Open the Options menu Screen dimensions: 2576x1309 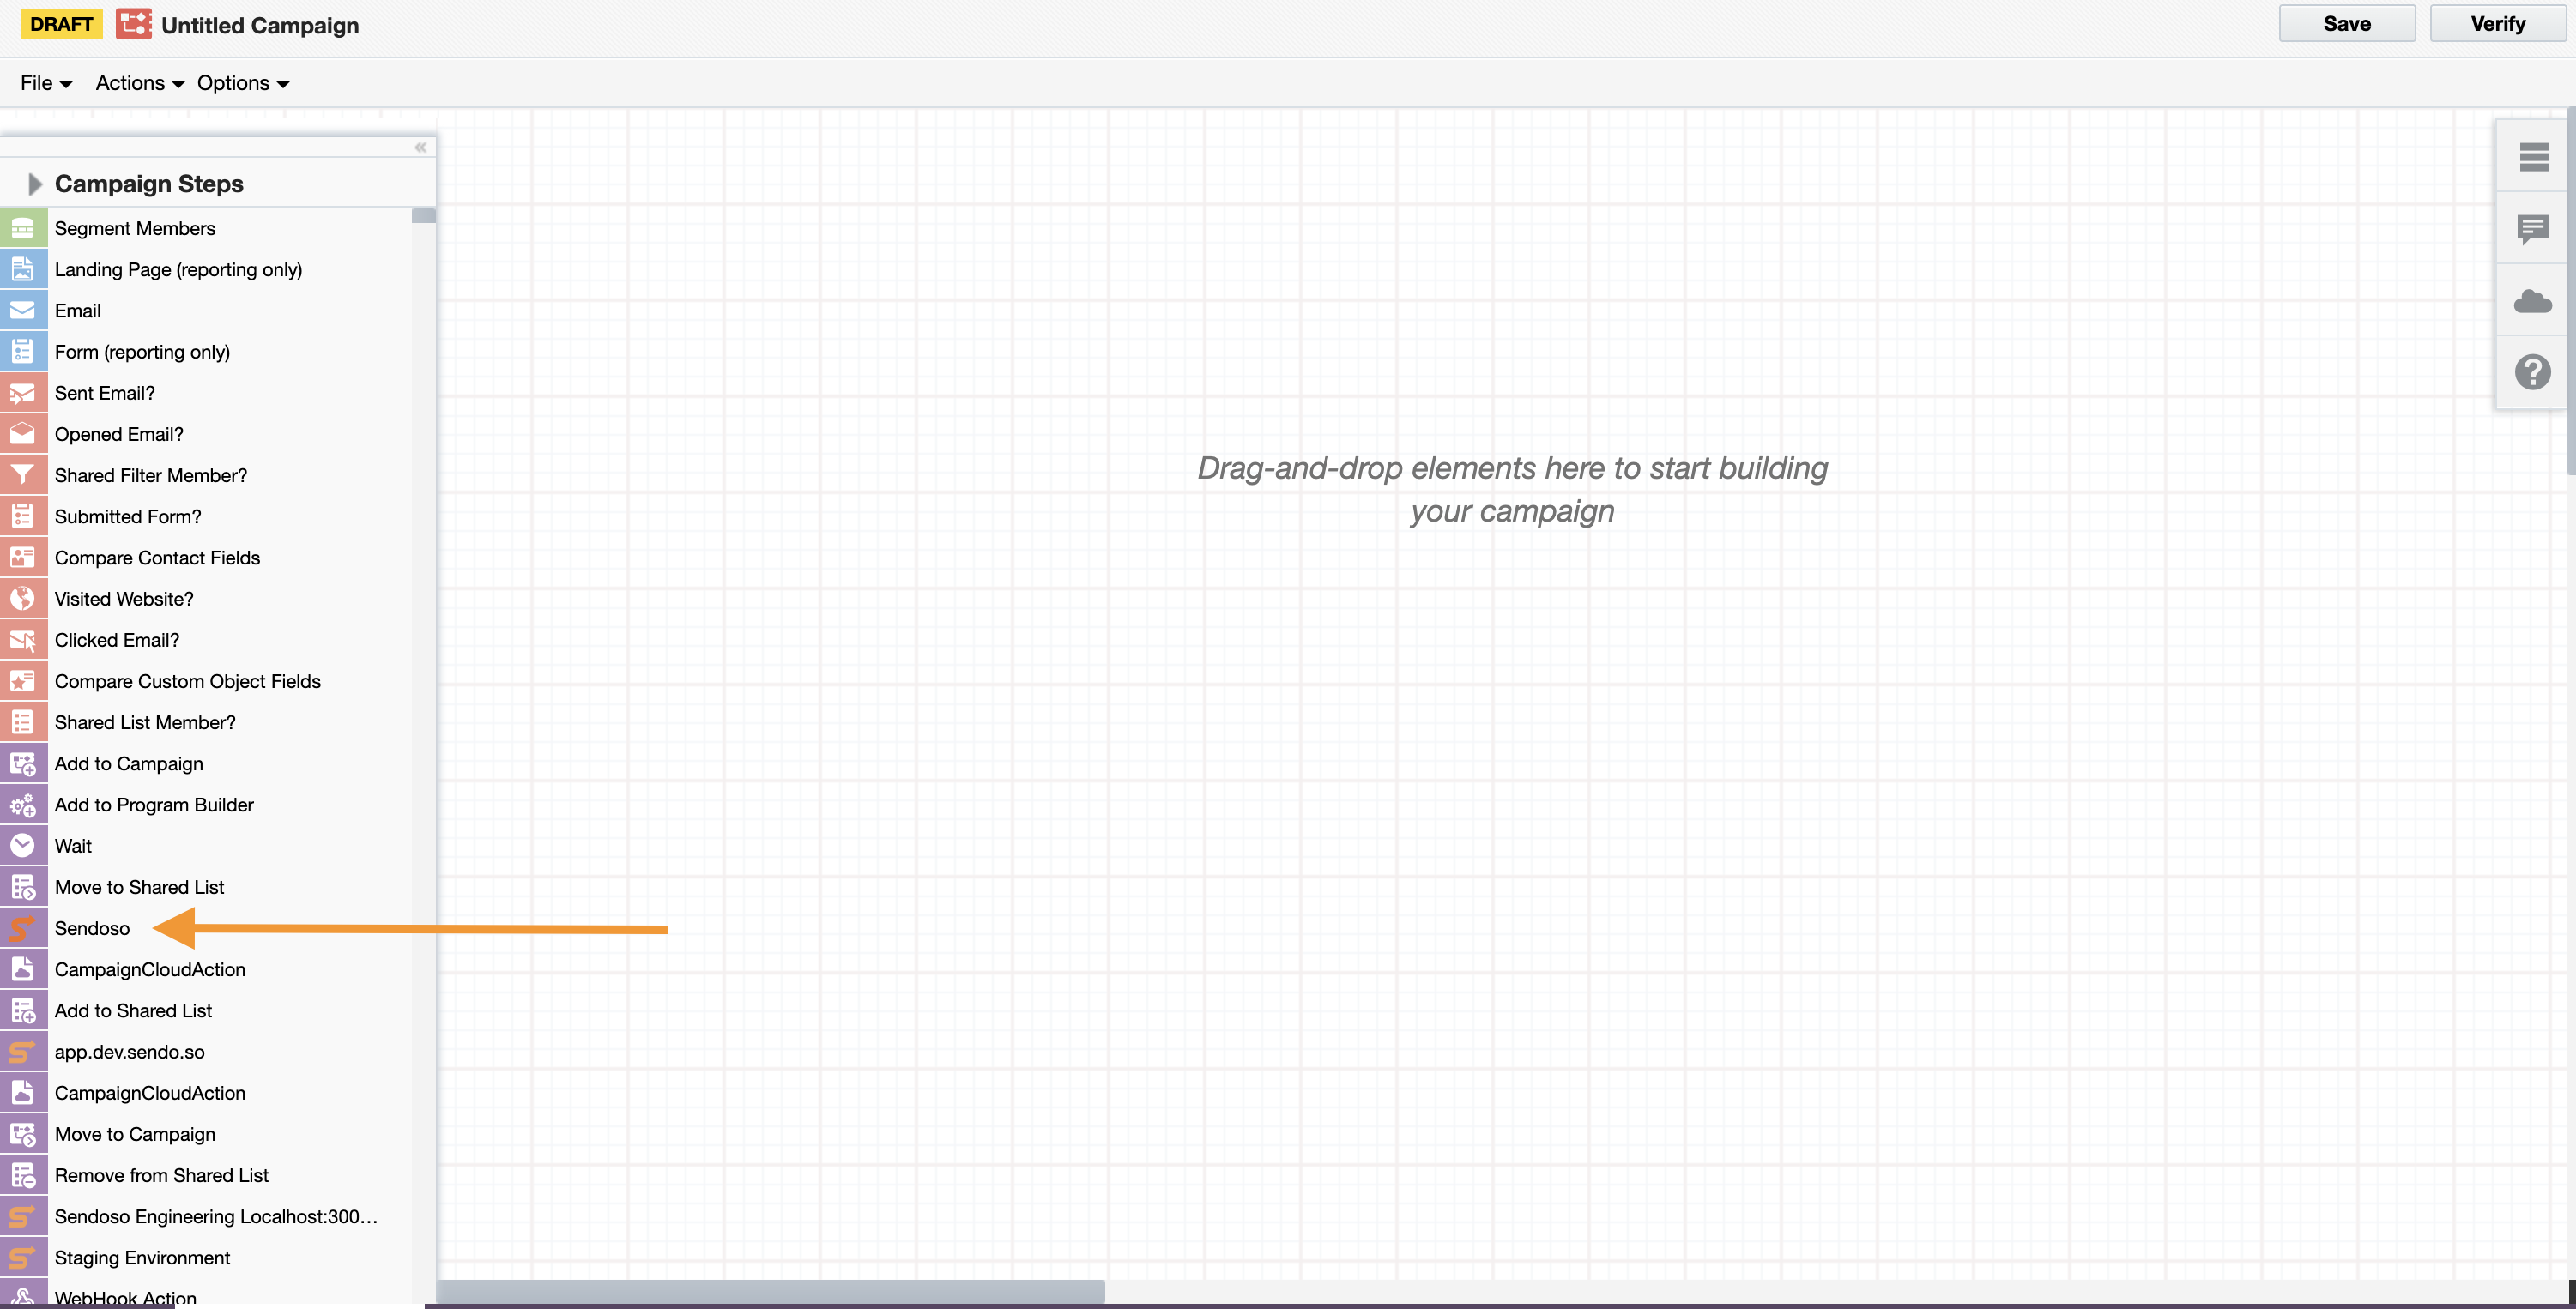click(243, 83)
